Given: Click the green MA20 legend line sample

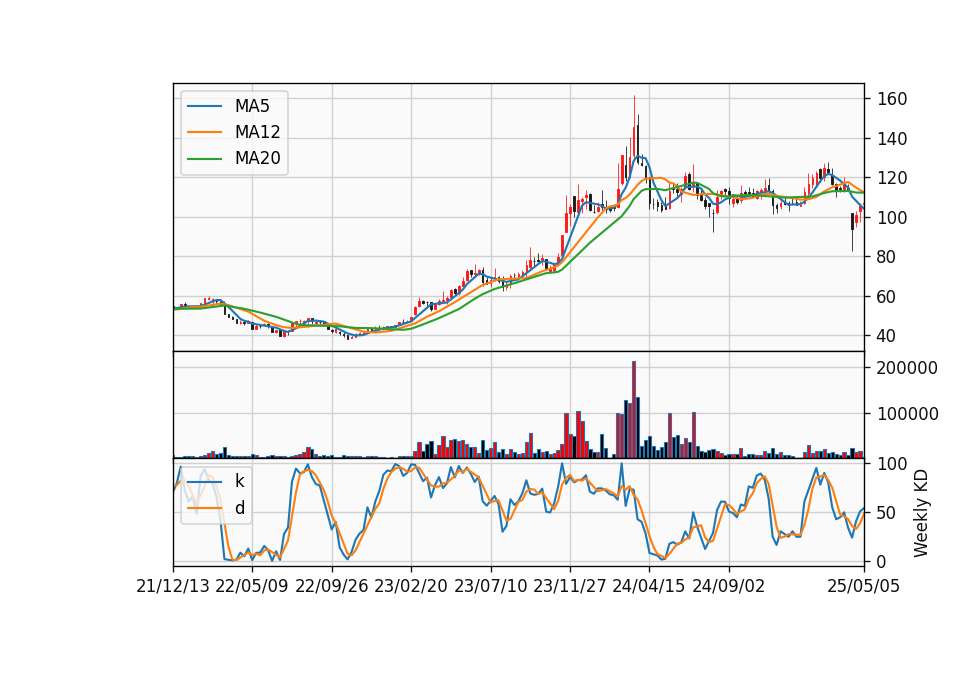Looking at the screenshot, I should [204, 159].
